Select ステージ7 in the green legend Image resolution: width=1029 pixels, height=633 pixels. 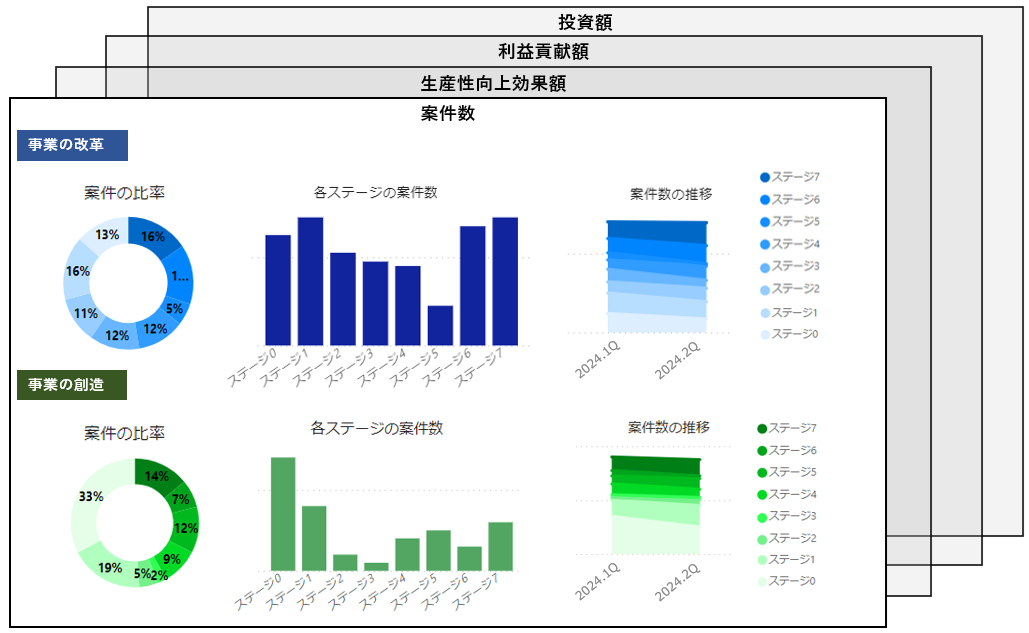pos(787,428)
